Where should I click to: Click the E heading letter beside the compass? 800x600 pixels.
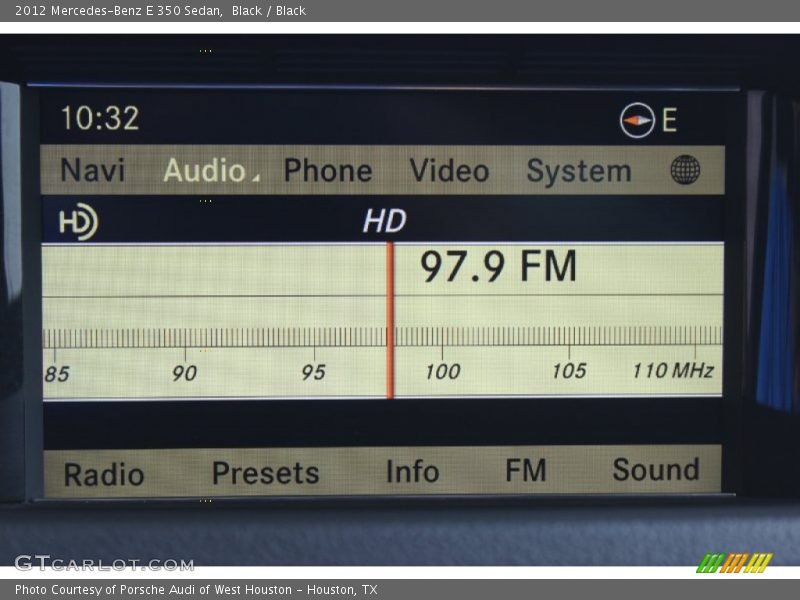pyautogui.click(x=669, y=120)
